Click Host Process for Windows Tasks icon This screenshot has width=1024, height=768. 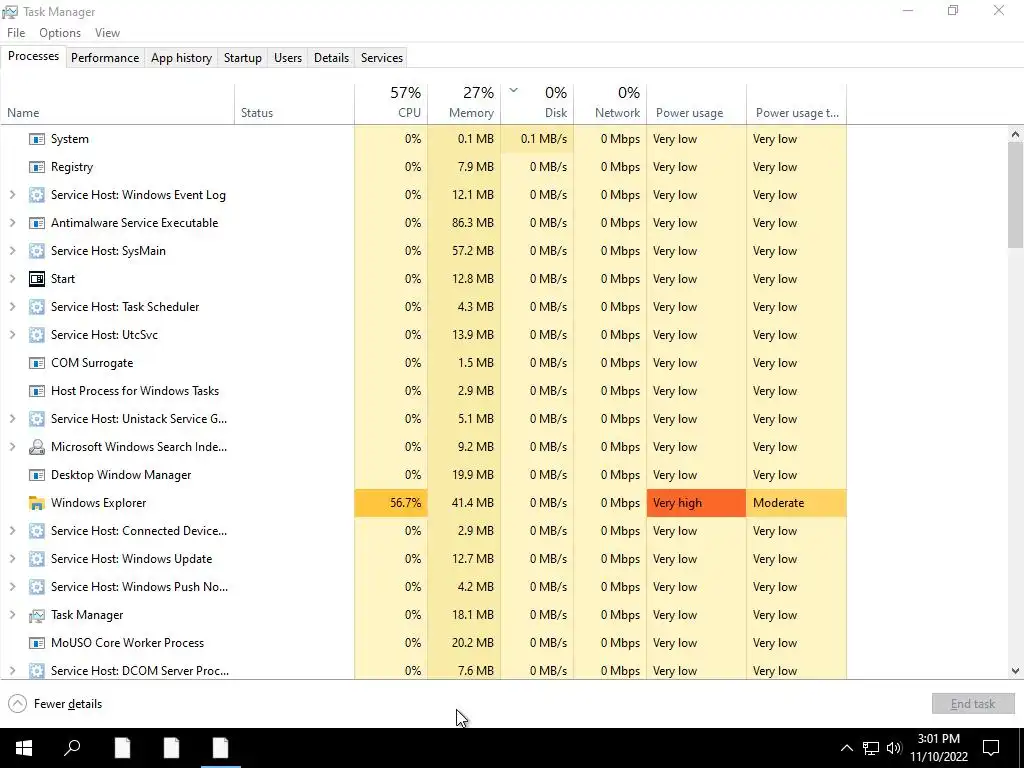(x=37, y=391)
